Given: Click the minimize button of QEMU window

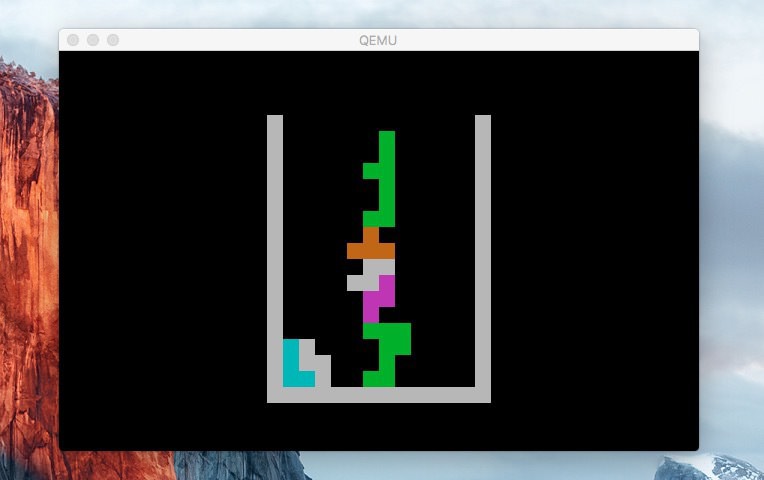Looking at the screenshot, I should (x=93, y=40).
